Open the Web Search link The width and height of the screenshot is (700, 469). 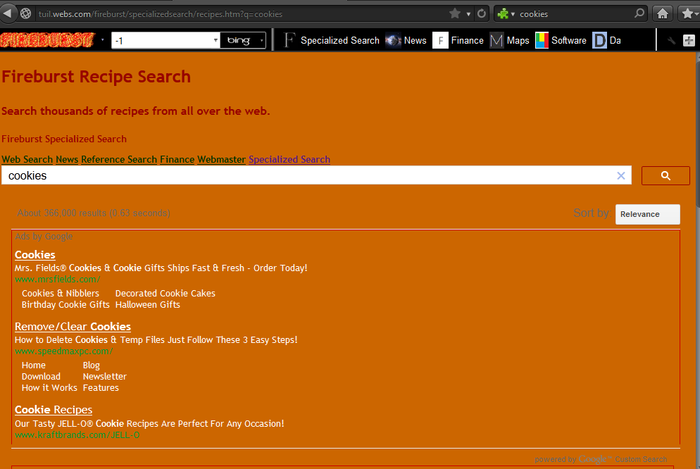27,159
